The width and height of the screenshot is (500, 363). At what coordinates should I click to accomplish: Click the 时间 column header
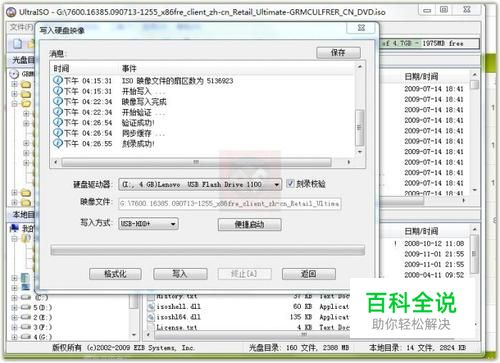(61, 68)
